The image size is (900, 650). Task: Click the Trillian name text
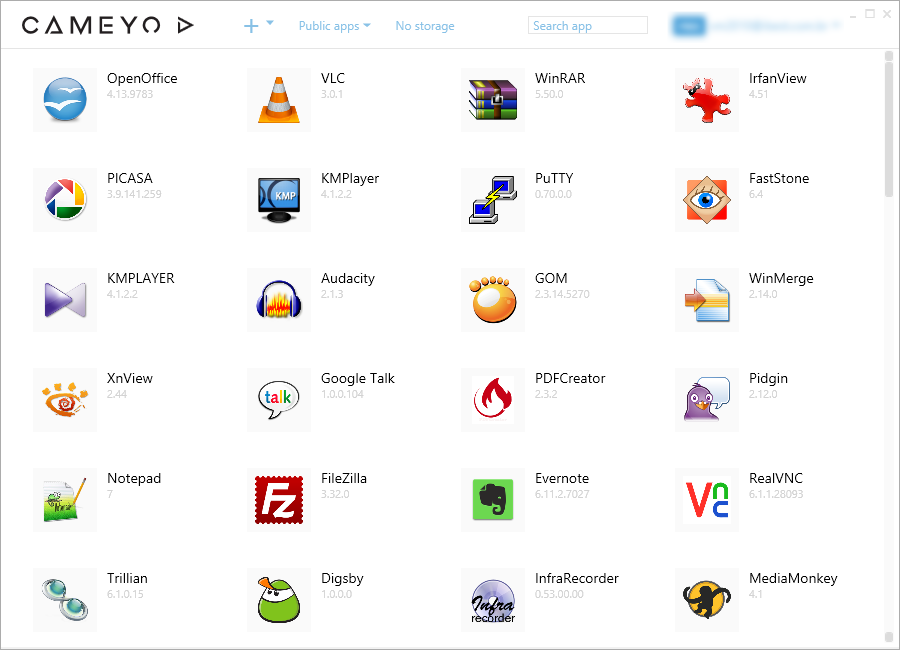click(x=127, y=578)
